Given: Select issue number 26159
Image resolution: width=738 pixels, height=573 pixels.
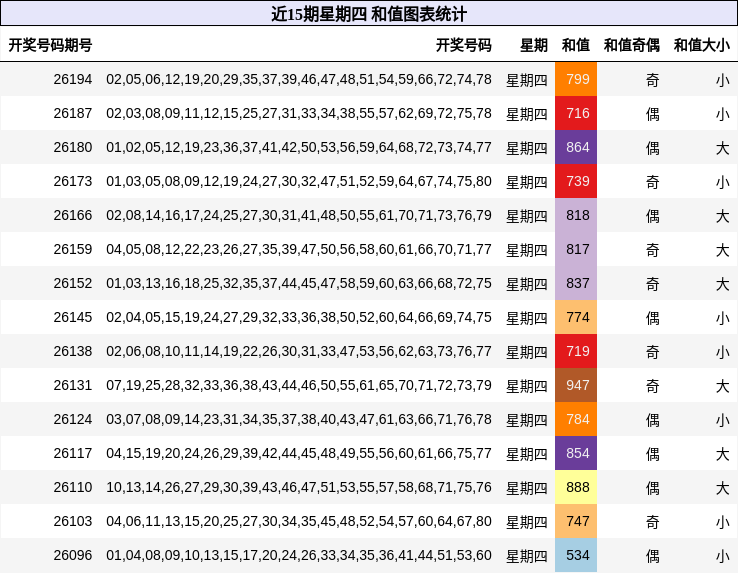Looking at the screenshot, I should tap(72, 249).
